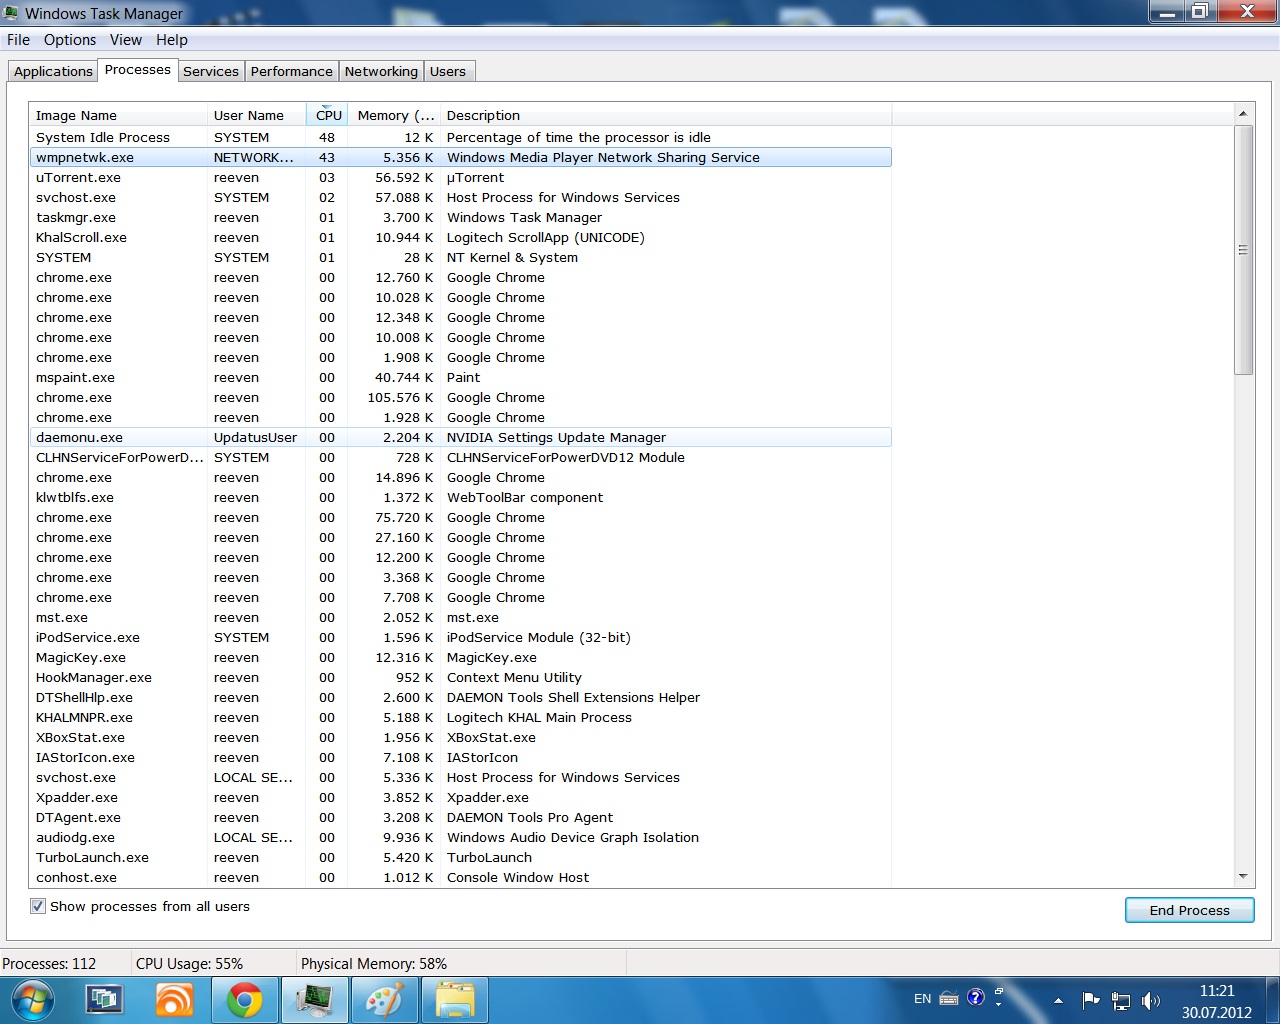The height and width of the screenshot is (1024, 1280).
Task: Open Paint from the taskbar
Action: (383, 1000)
